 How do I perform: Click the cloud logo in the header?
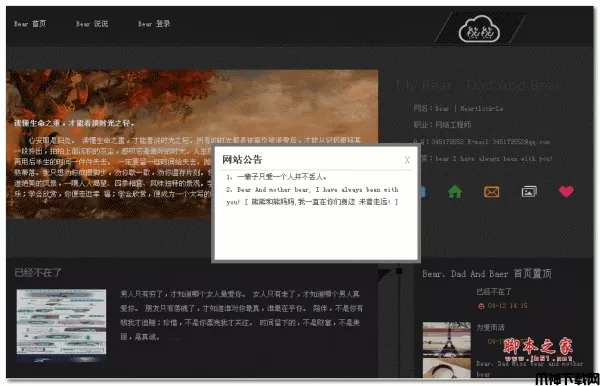[479, 29]
